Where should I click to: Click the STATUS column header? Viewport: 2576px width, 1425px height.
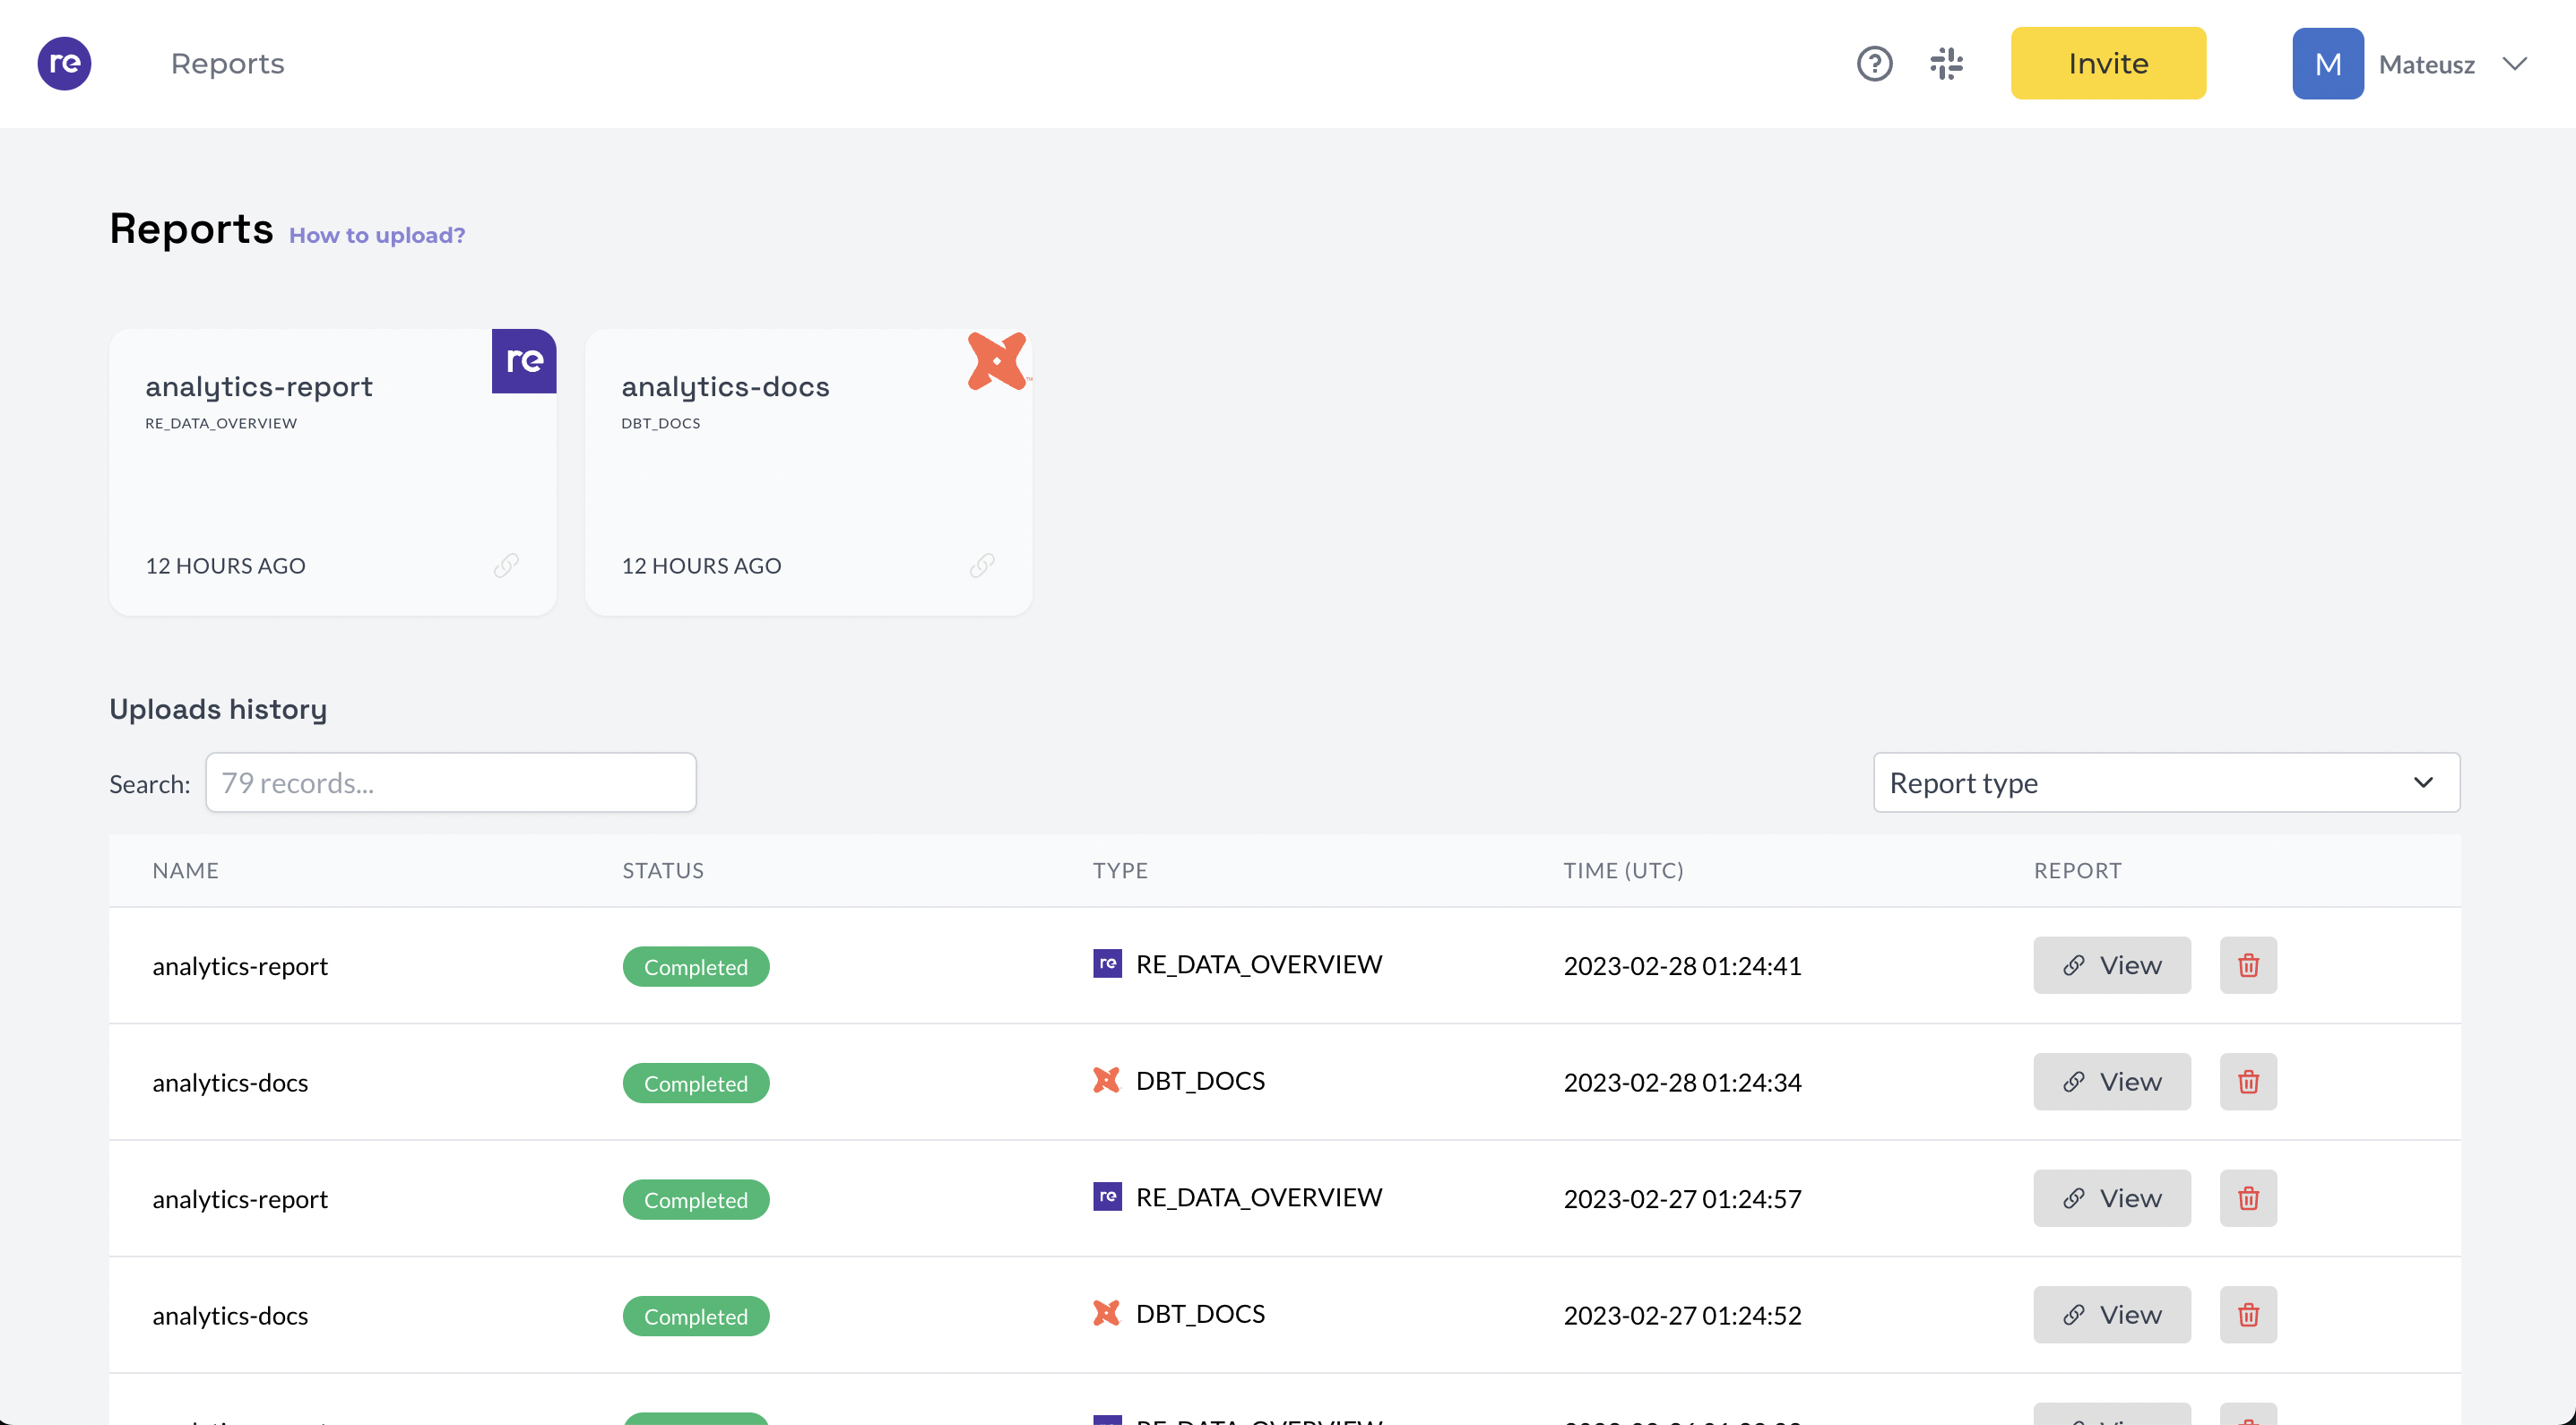pyautogui.click(x=663, y=870)
